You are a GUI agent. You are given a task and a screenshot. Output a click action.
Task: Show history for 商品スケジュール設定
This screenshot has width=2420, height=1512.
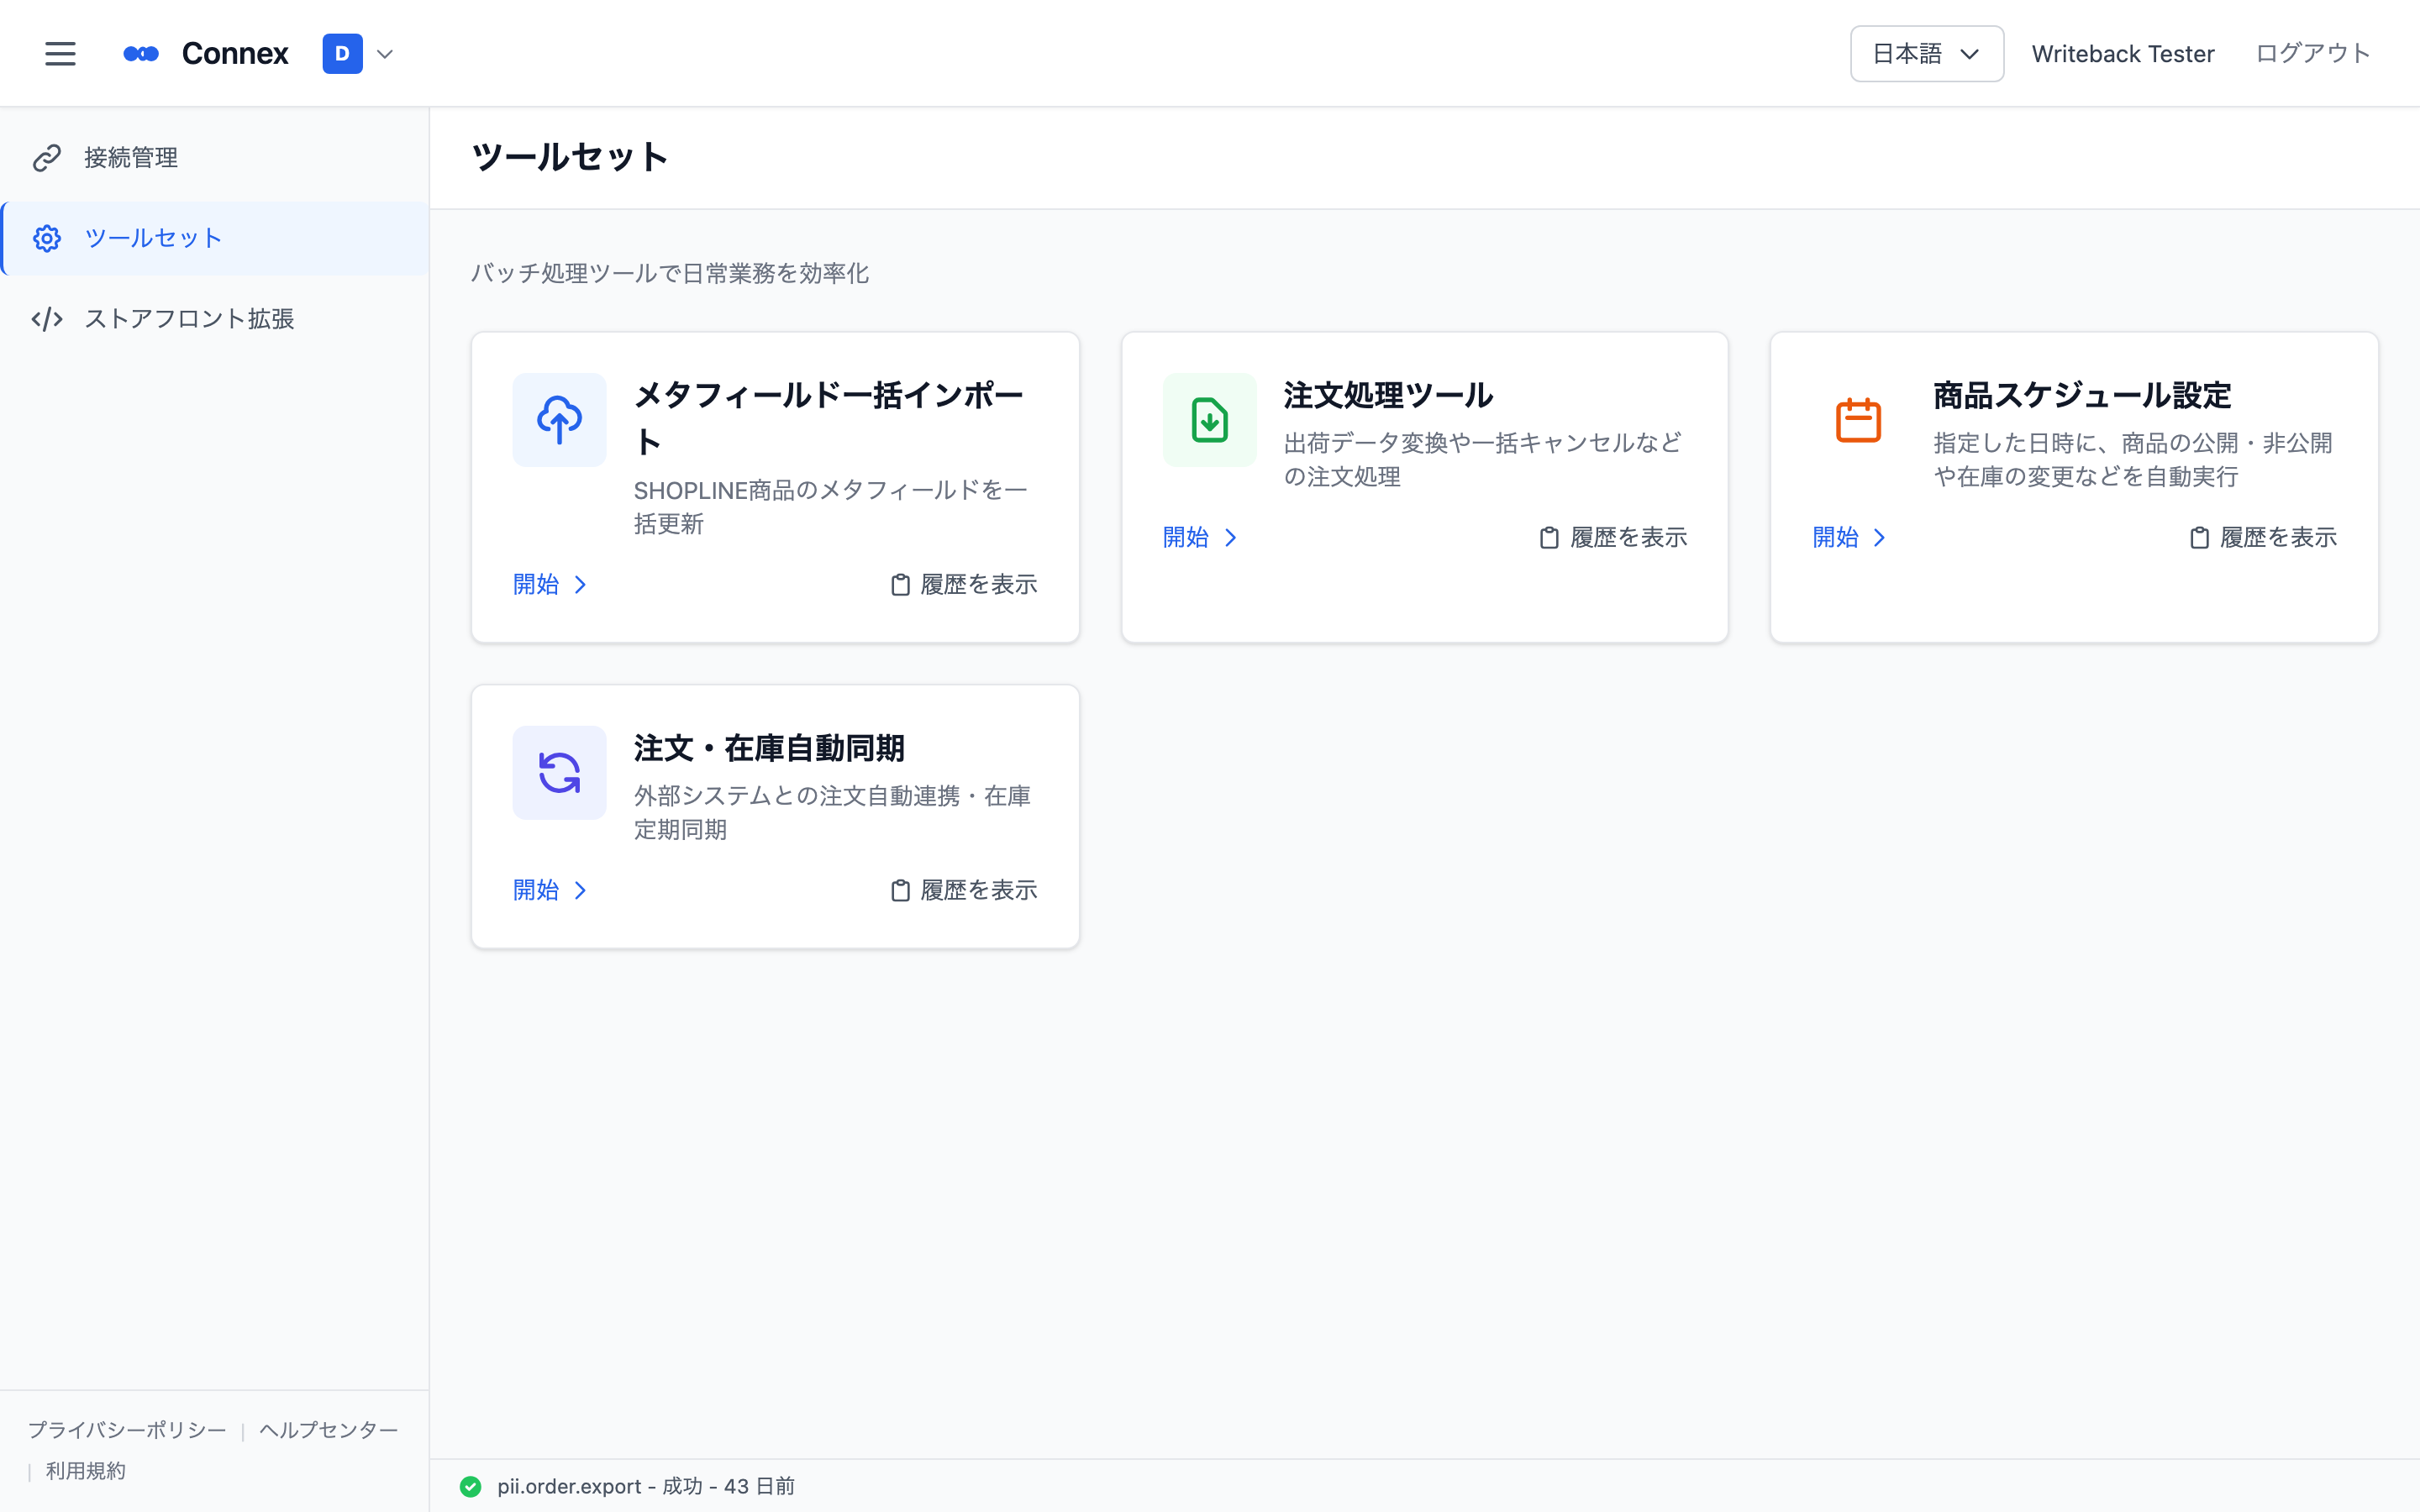[x=2263, y=538]
